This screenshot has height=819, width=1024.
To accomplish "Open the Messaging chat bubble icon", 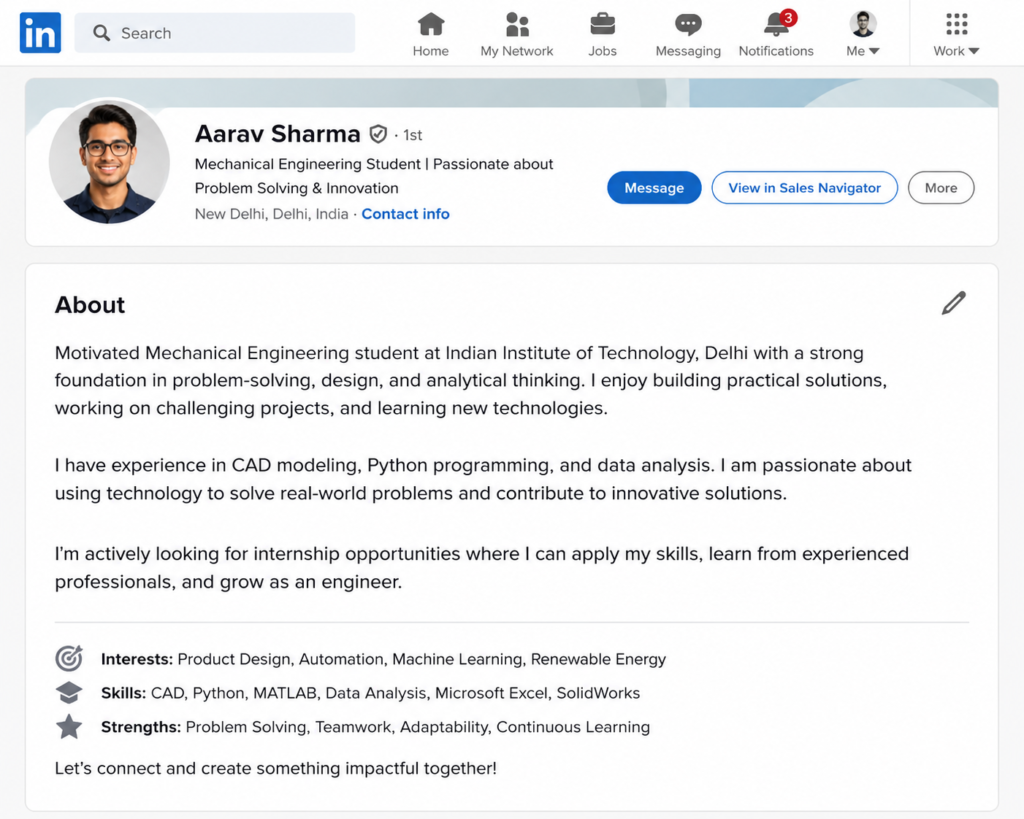I will [x=688, y=24].
